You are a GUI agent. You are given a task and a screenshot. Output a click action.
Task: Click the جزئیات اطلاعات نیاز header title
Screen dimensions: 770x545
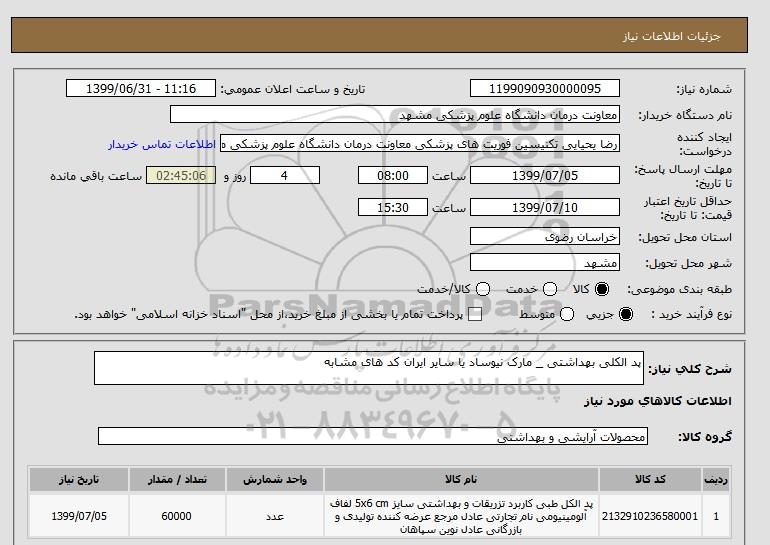click(671, 37)
